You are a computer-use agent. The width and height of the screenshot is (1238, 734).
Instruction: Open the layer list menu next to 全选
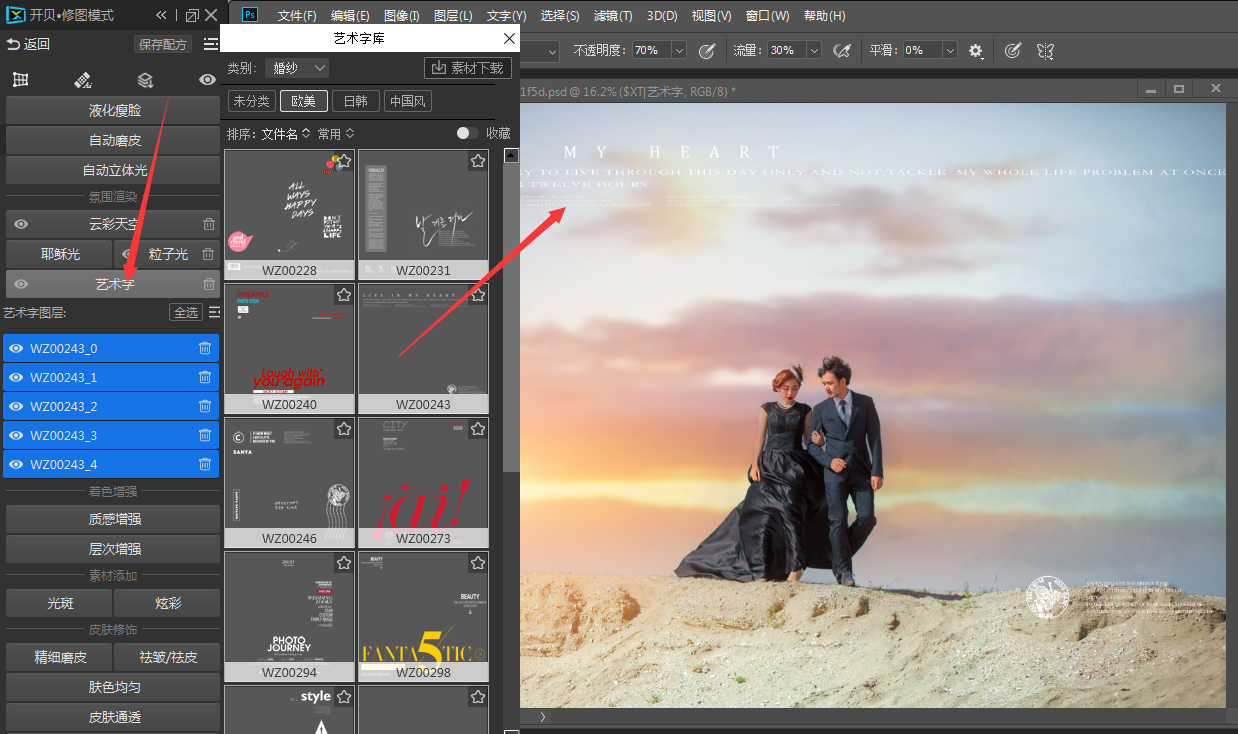tap(213, 312)
